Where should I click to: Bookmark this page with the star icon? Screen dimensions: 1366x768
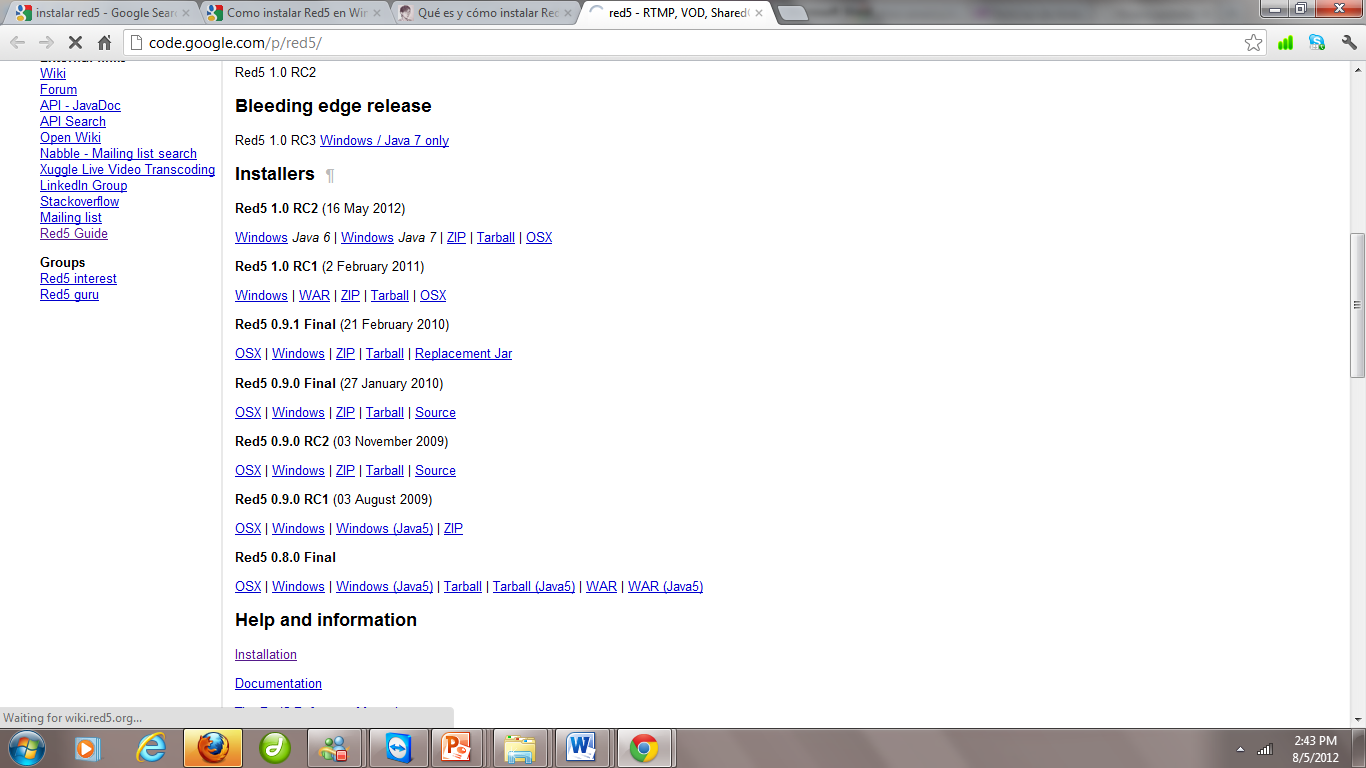click(x=1253, y=43)
